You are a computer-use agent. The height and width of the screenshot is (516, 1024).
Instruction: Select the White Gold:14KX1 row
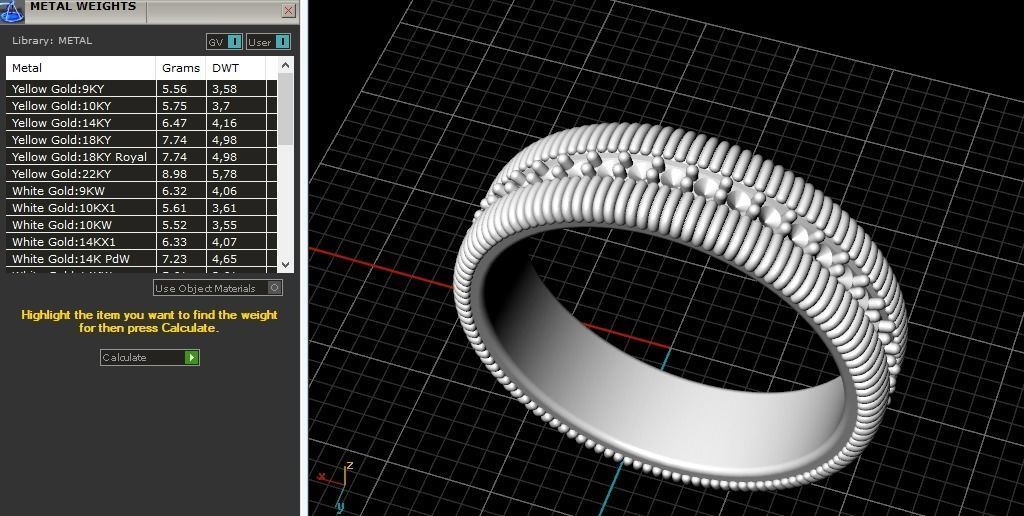click(142, 242)
